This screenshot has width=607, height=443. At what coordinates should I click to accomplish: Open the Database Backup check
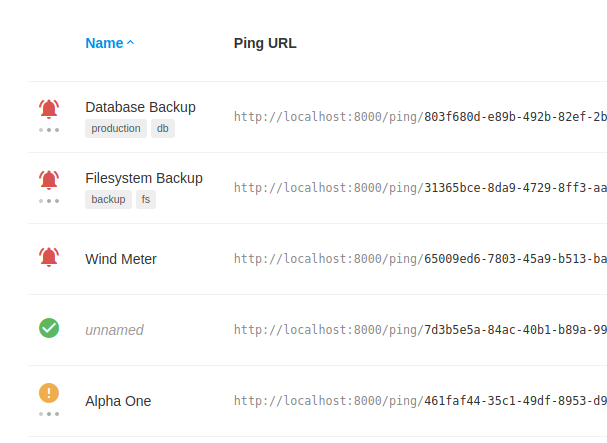point(140,107)
